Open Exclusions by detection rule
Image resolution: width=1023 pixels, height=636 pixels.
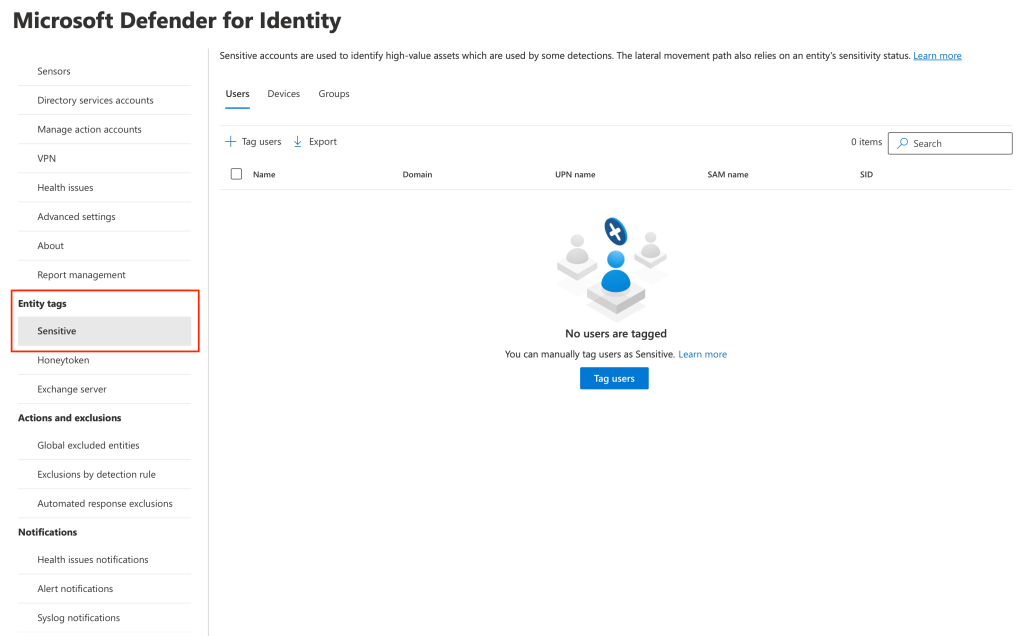(x=94, y=474)
